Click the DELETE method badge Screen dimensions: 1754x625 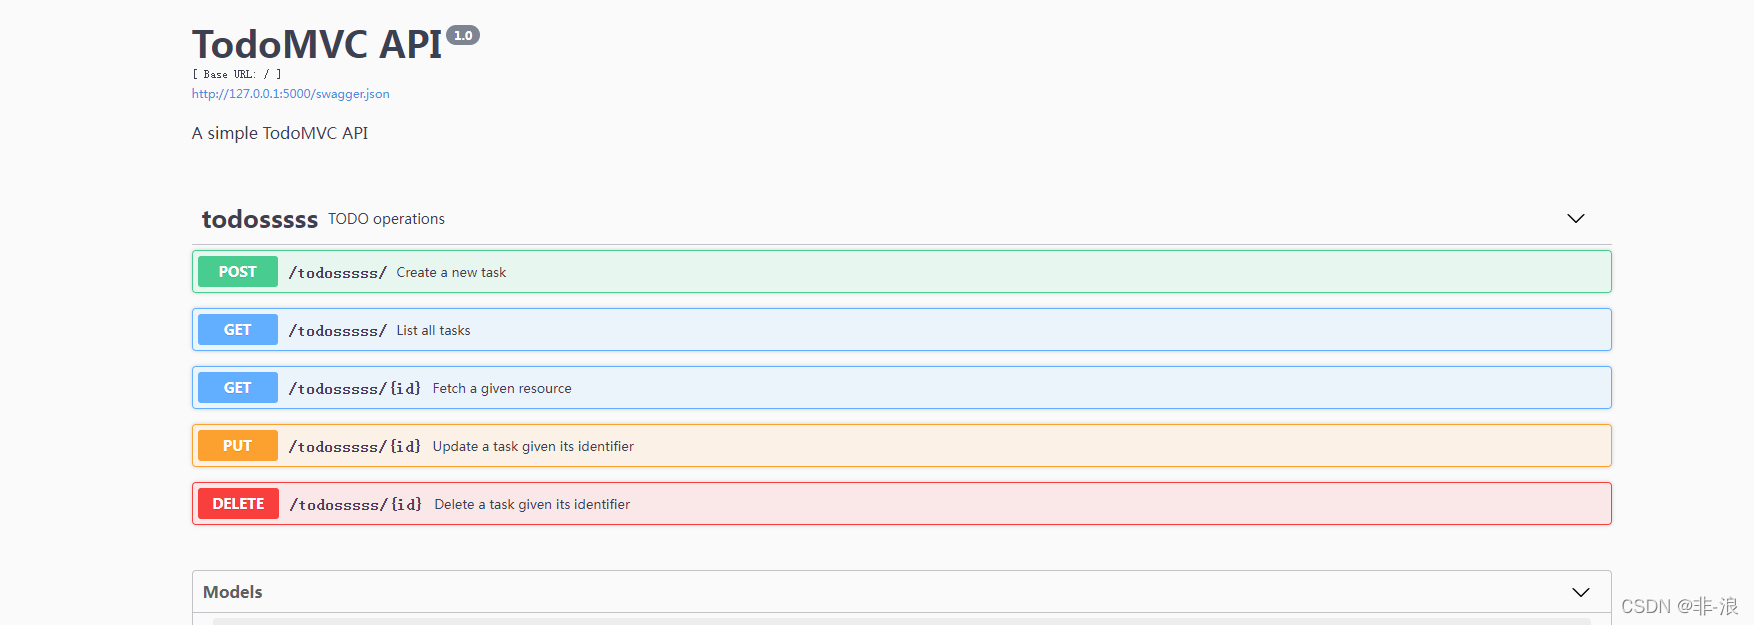coord(238,504)
